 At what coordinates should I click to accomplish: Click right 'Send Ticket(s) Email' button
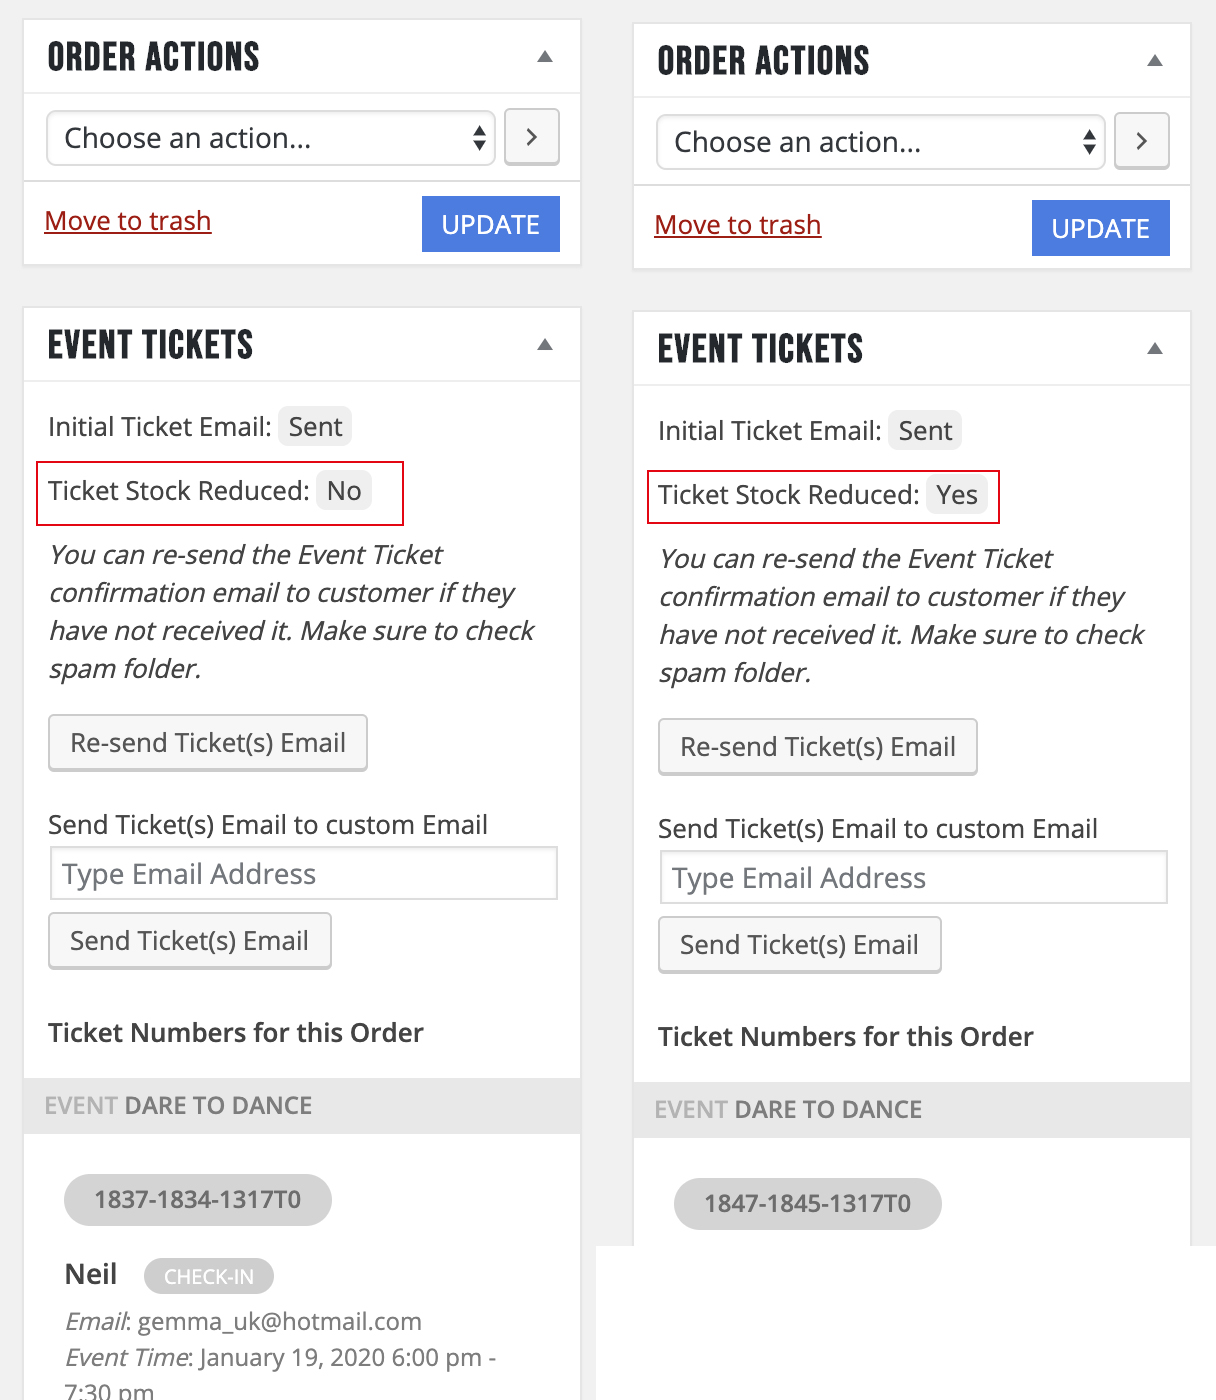tap(800, 945)
